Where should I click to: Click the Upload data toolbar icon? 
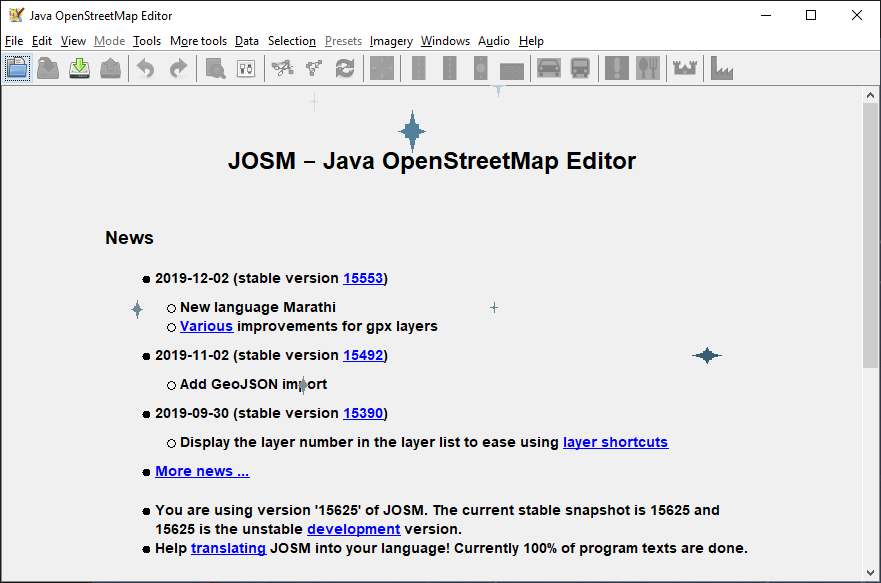(x=111, y=69)
